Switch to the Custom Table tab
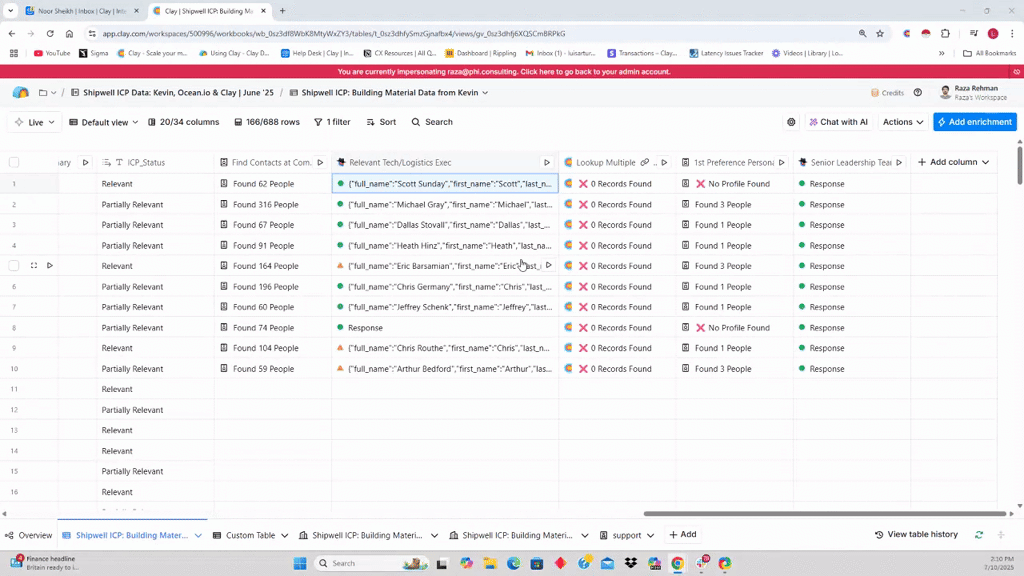This screenshot has height=576, width=1024. [x=249, y=535]
